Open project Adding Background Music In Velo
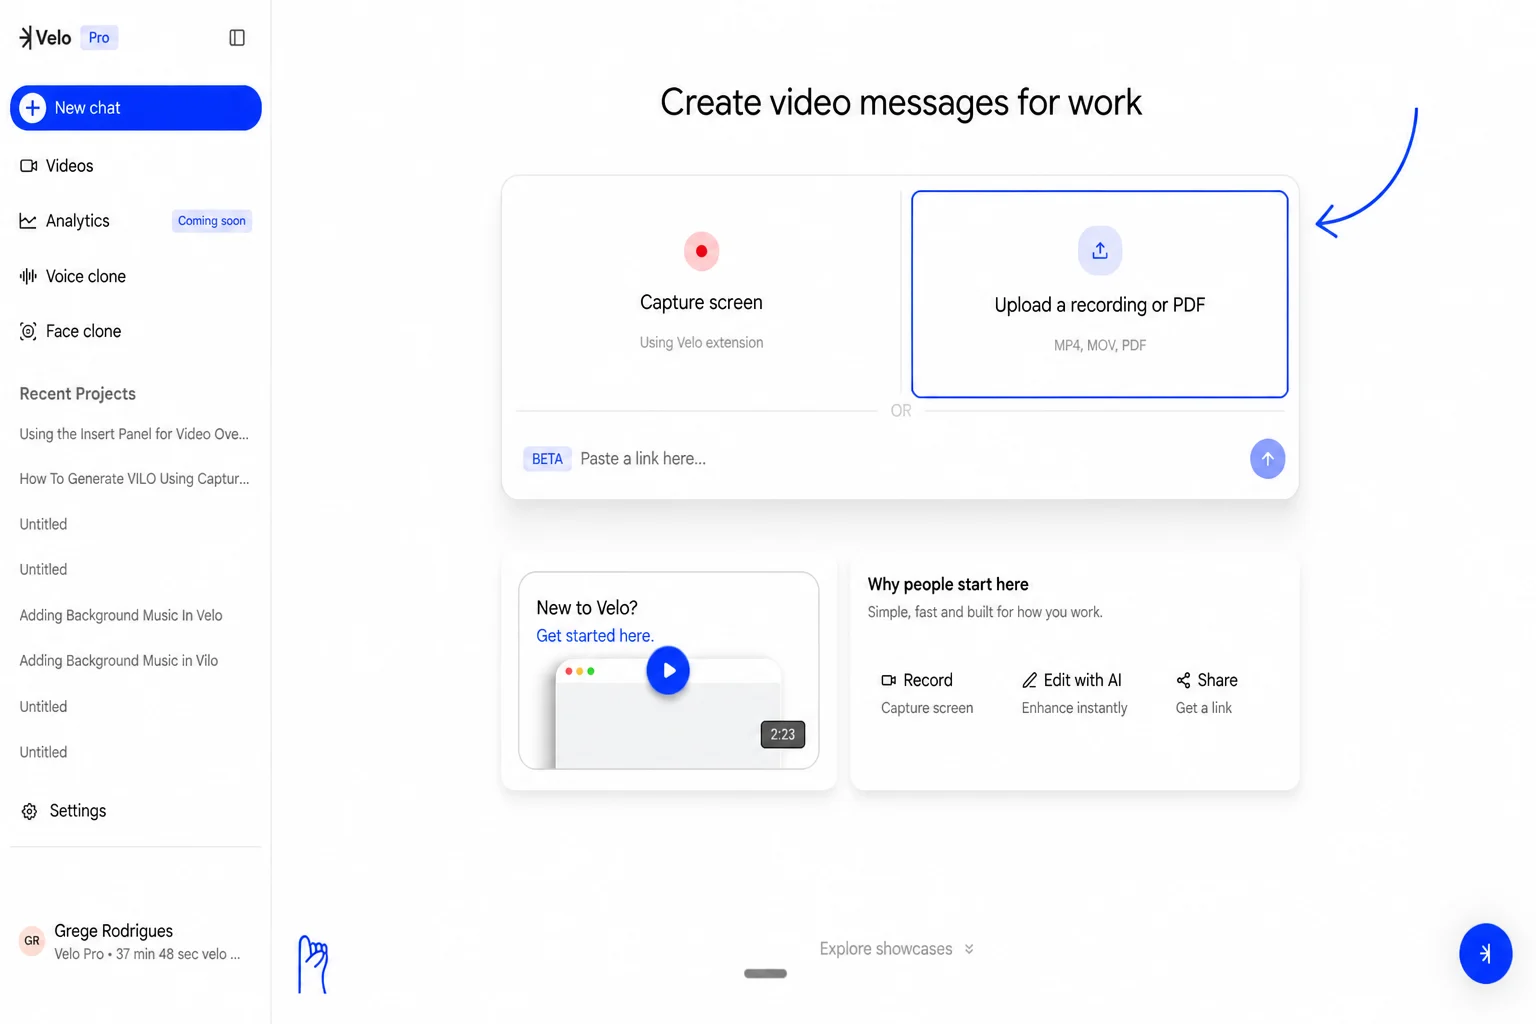1536x1024 pixels. (x=121, y=615)
